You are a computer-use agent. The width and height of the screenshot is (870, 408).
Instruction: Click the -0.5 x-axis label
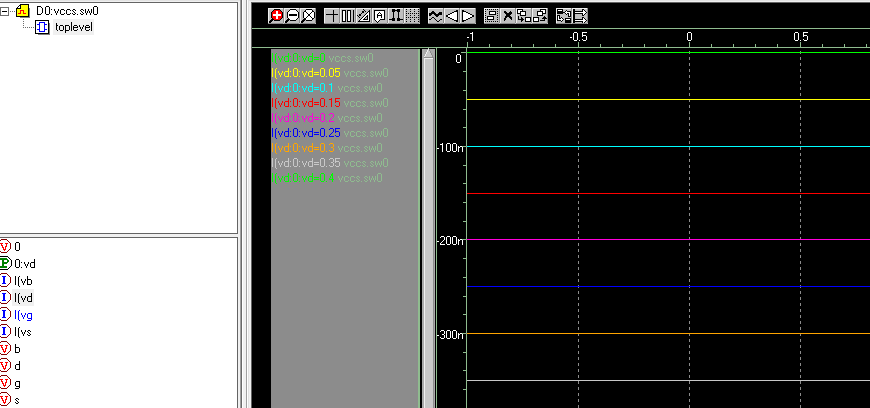pyautogui.click(x=578, y=37)
